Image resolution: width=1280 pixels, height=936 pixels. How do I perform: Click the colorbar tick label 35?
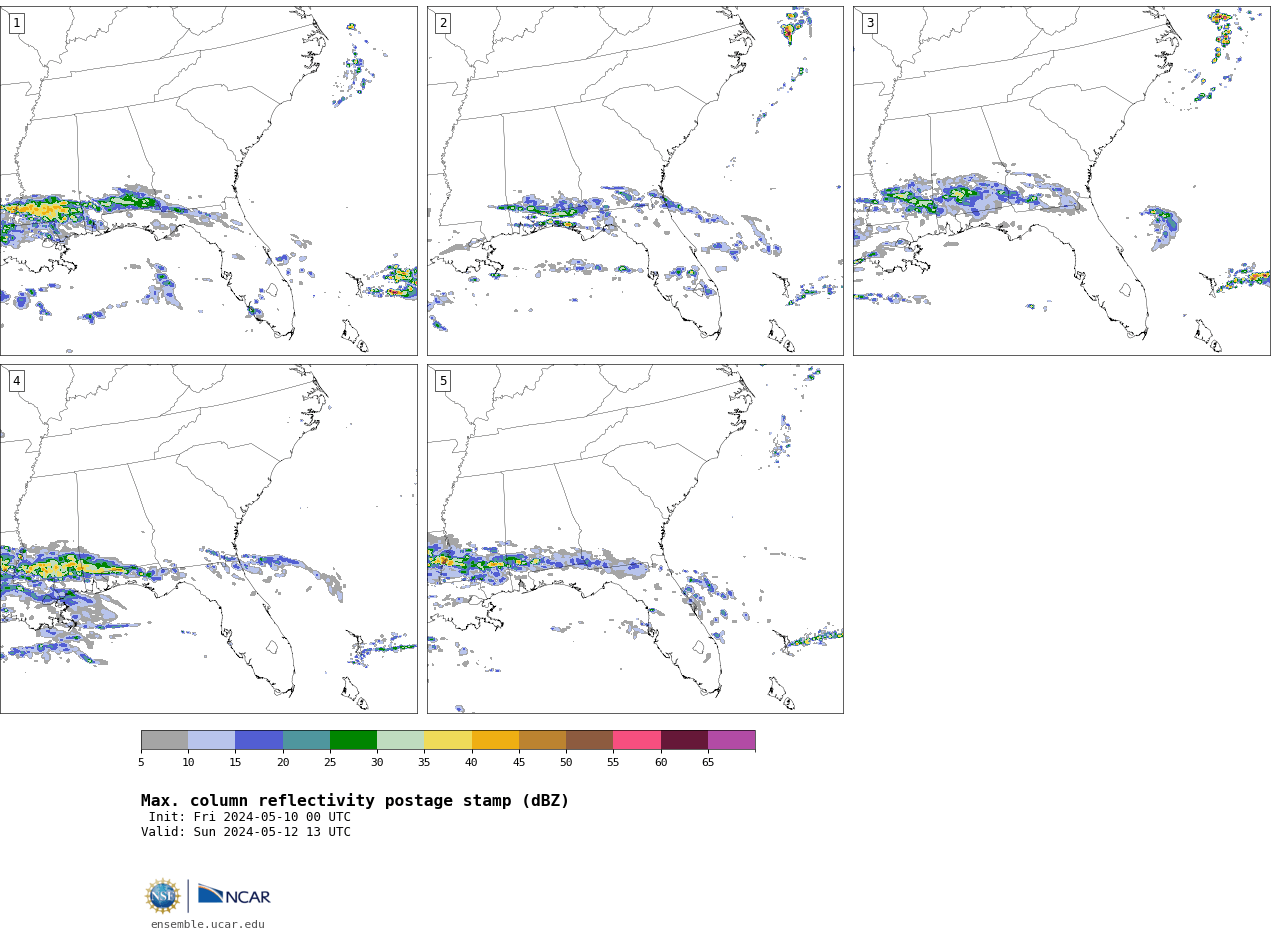point(424,763)
